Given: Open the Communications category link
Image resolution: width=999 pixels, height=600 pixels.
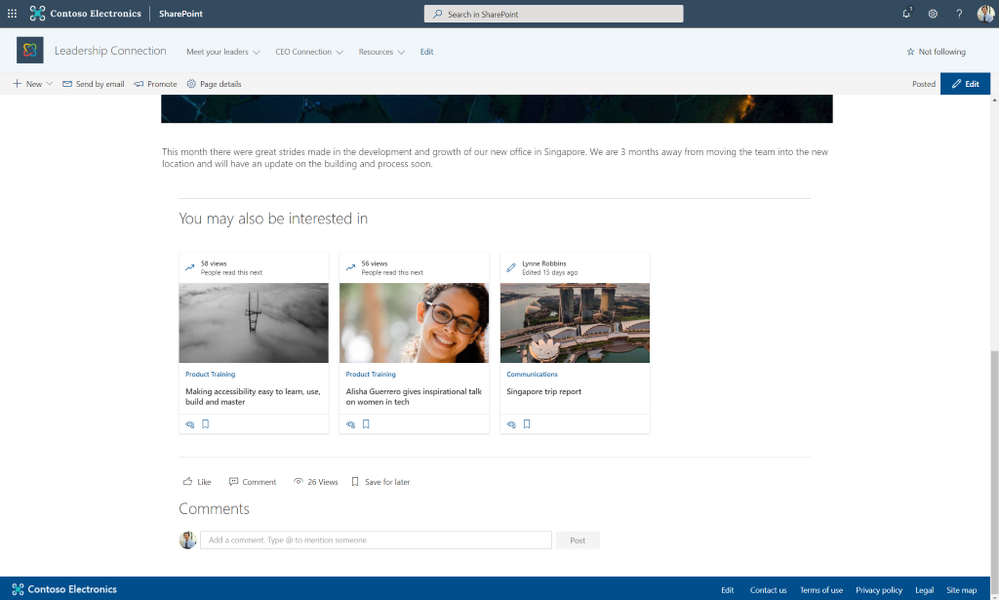Looking at the screenshot, I should click(532, 374).
